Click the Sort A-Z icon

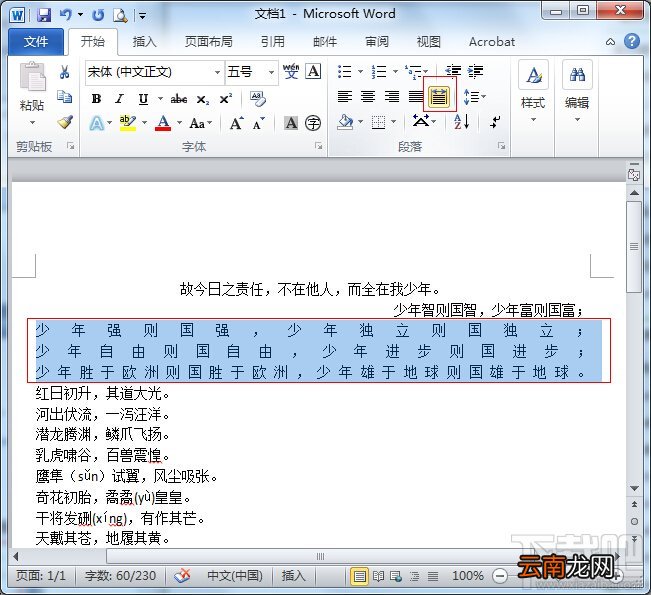click(x=462, y=122)
